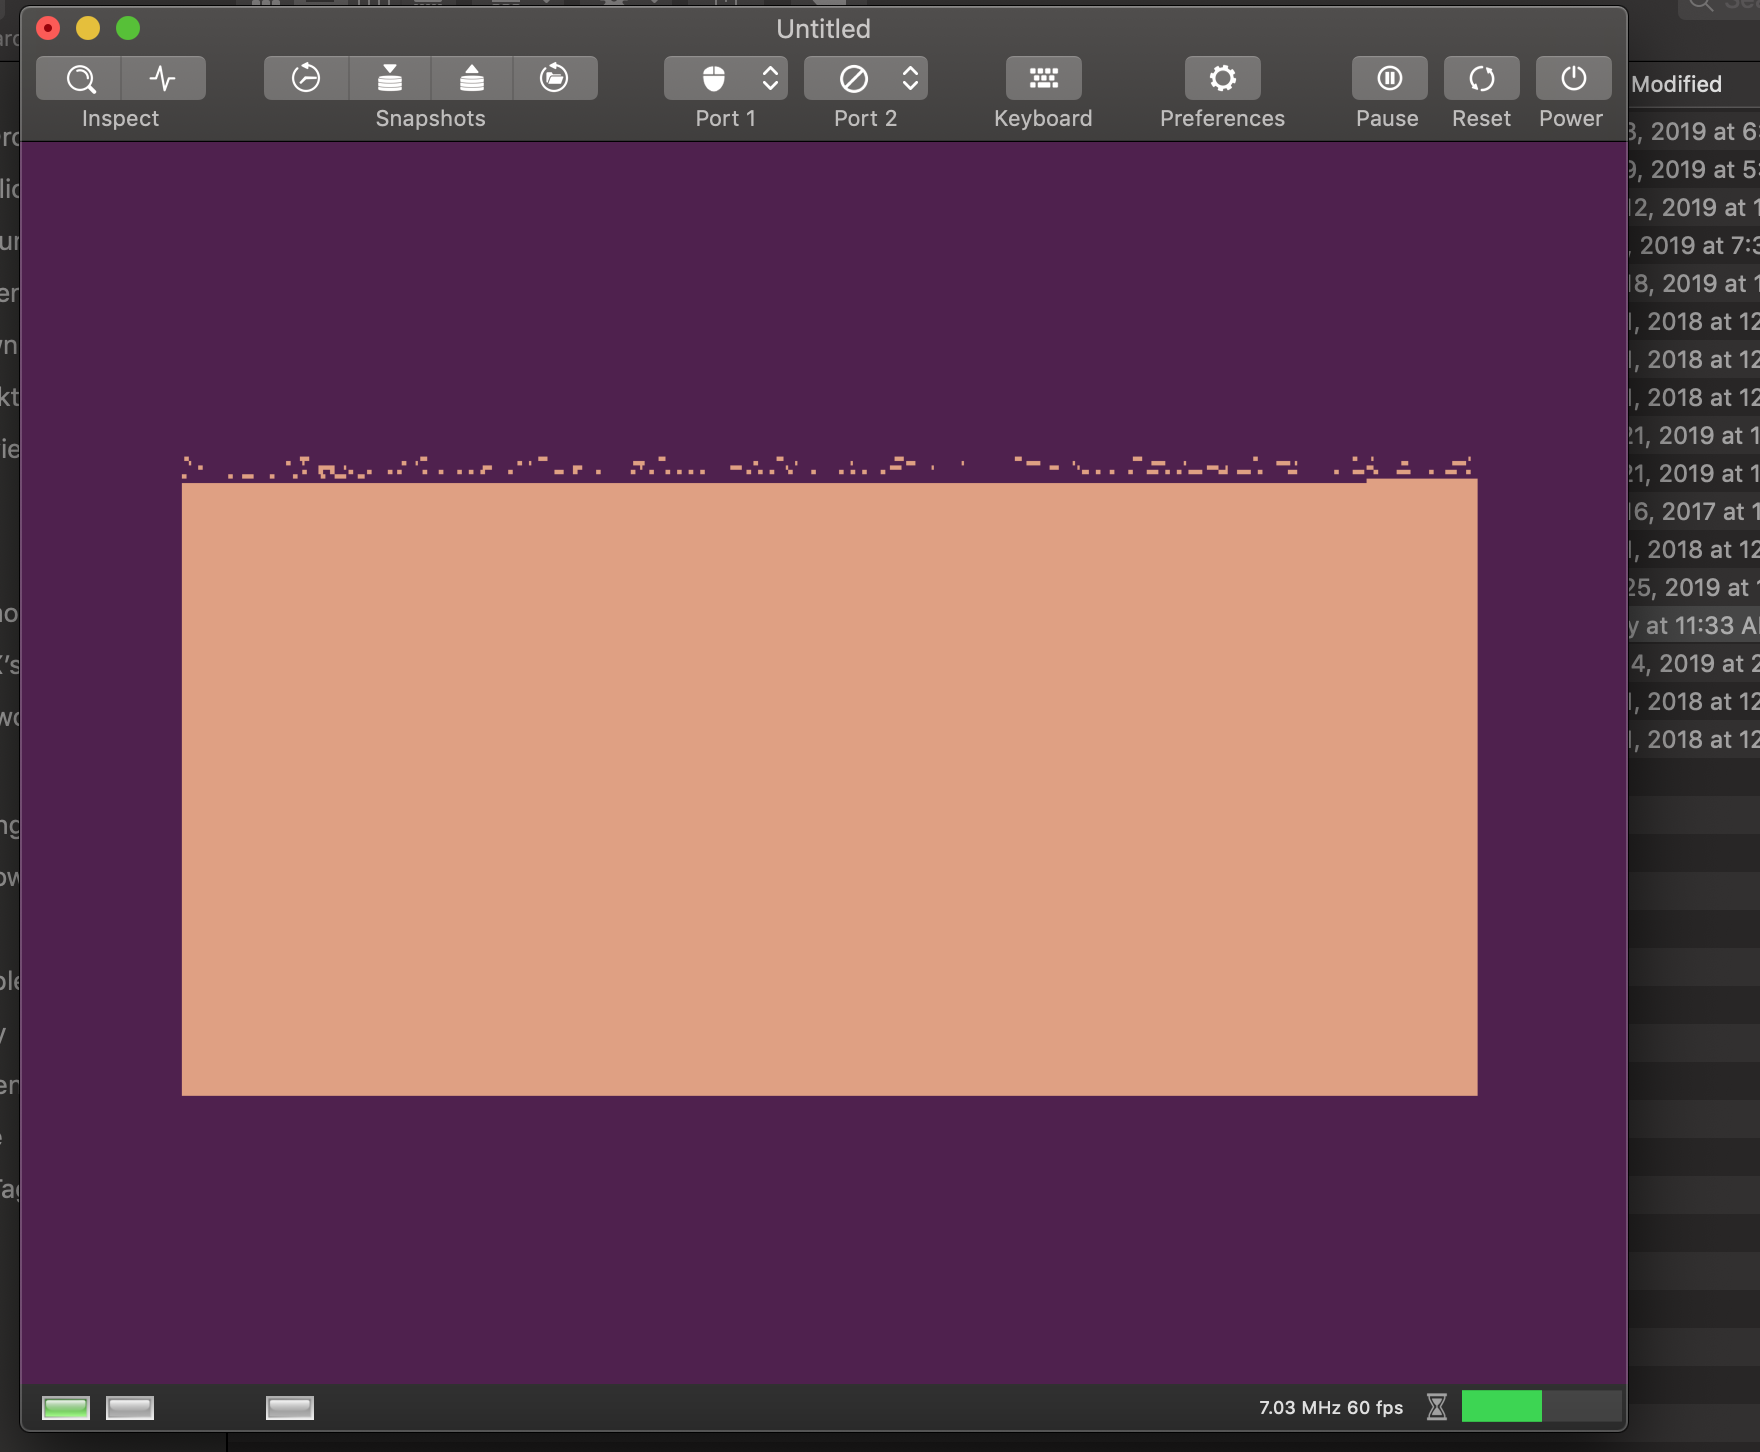Click the green power LED in status bar
This screenshot has height=1452, width=1760.
pos(66,1408)
